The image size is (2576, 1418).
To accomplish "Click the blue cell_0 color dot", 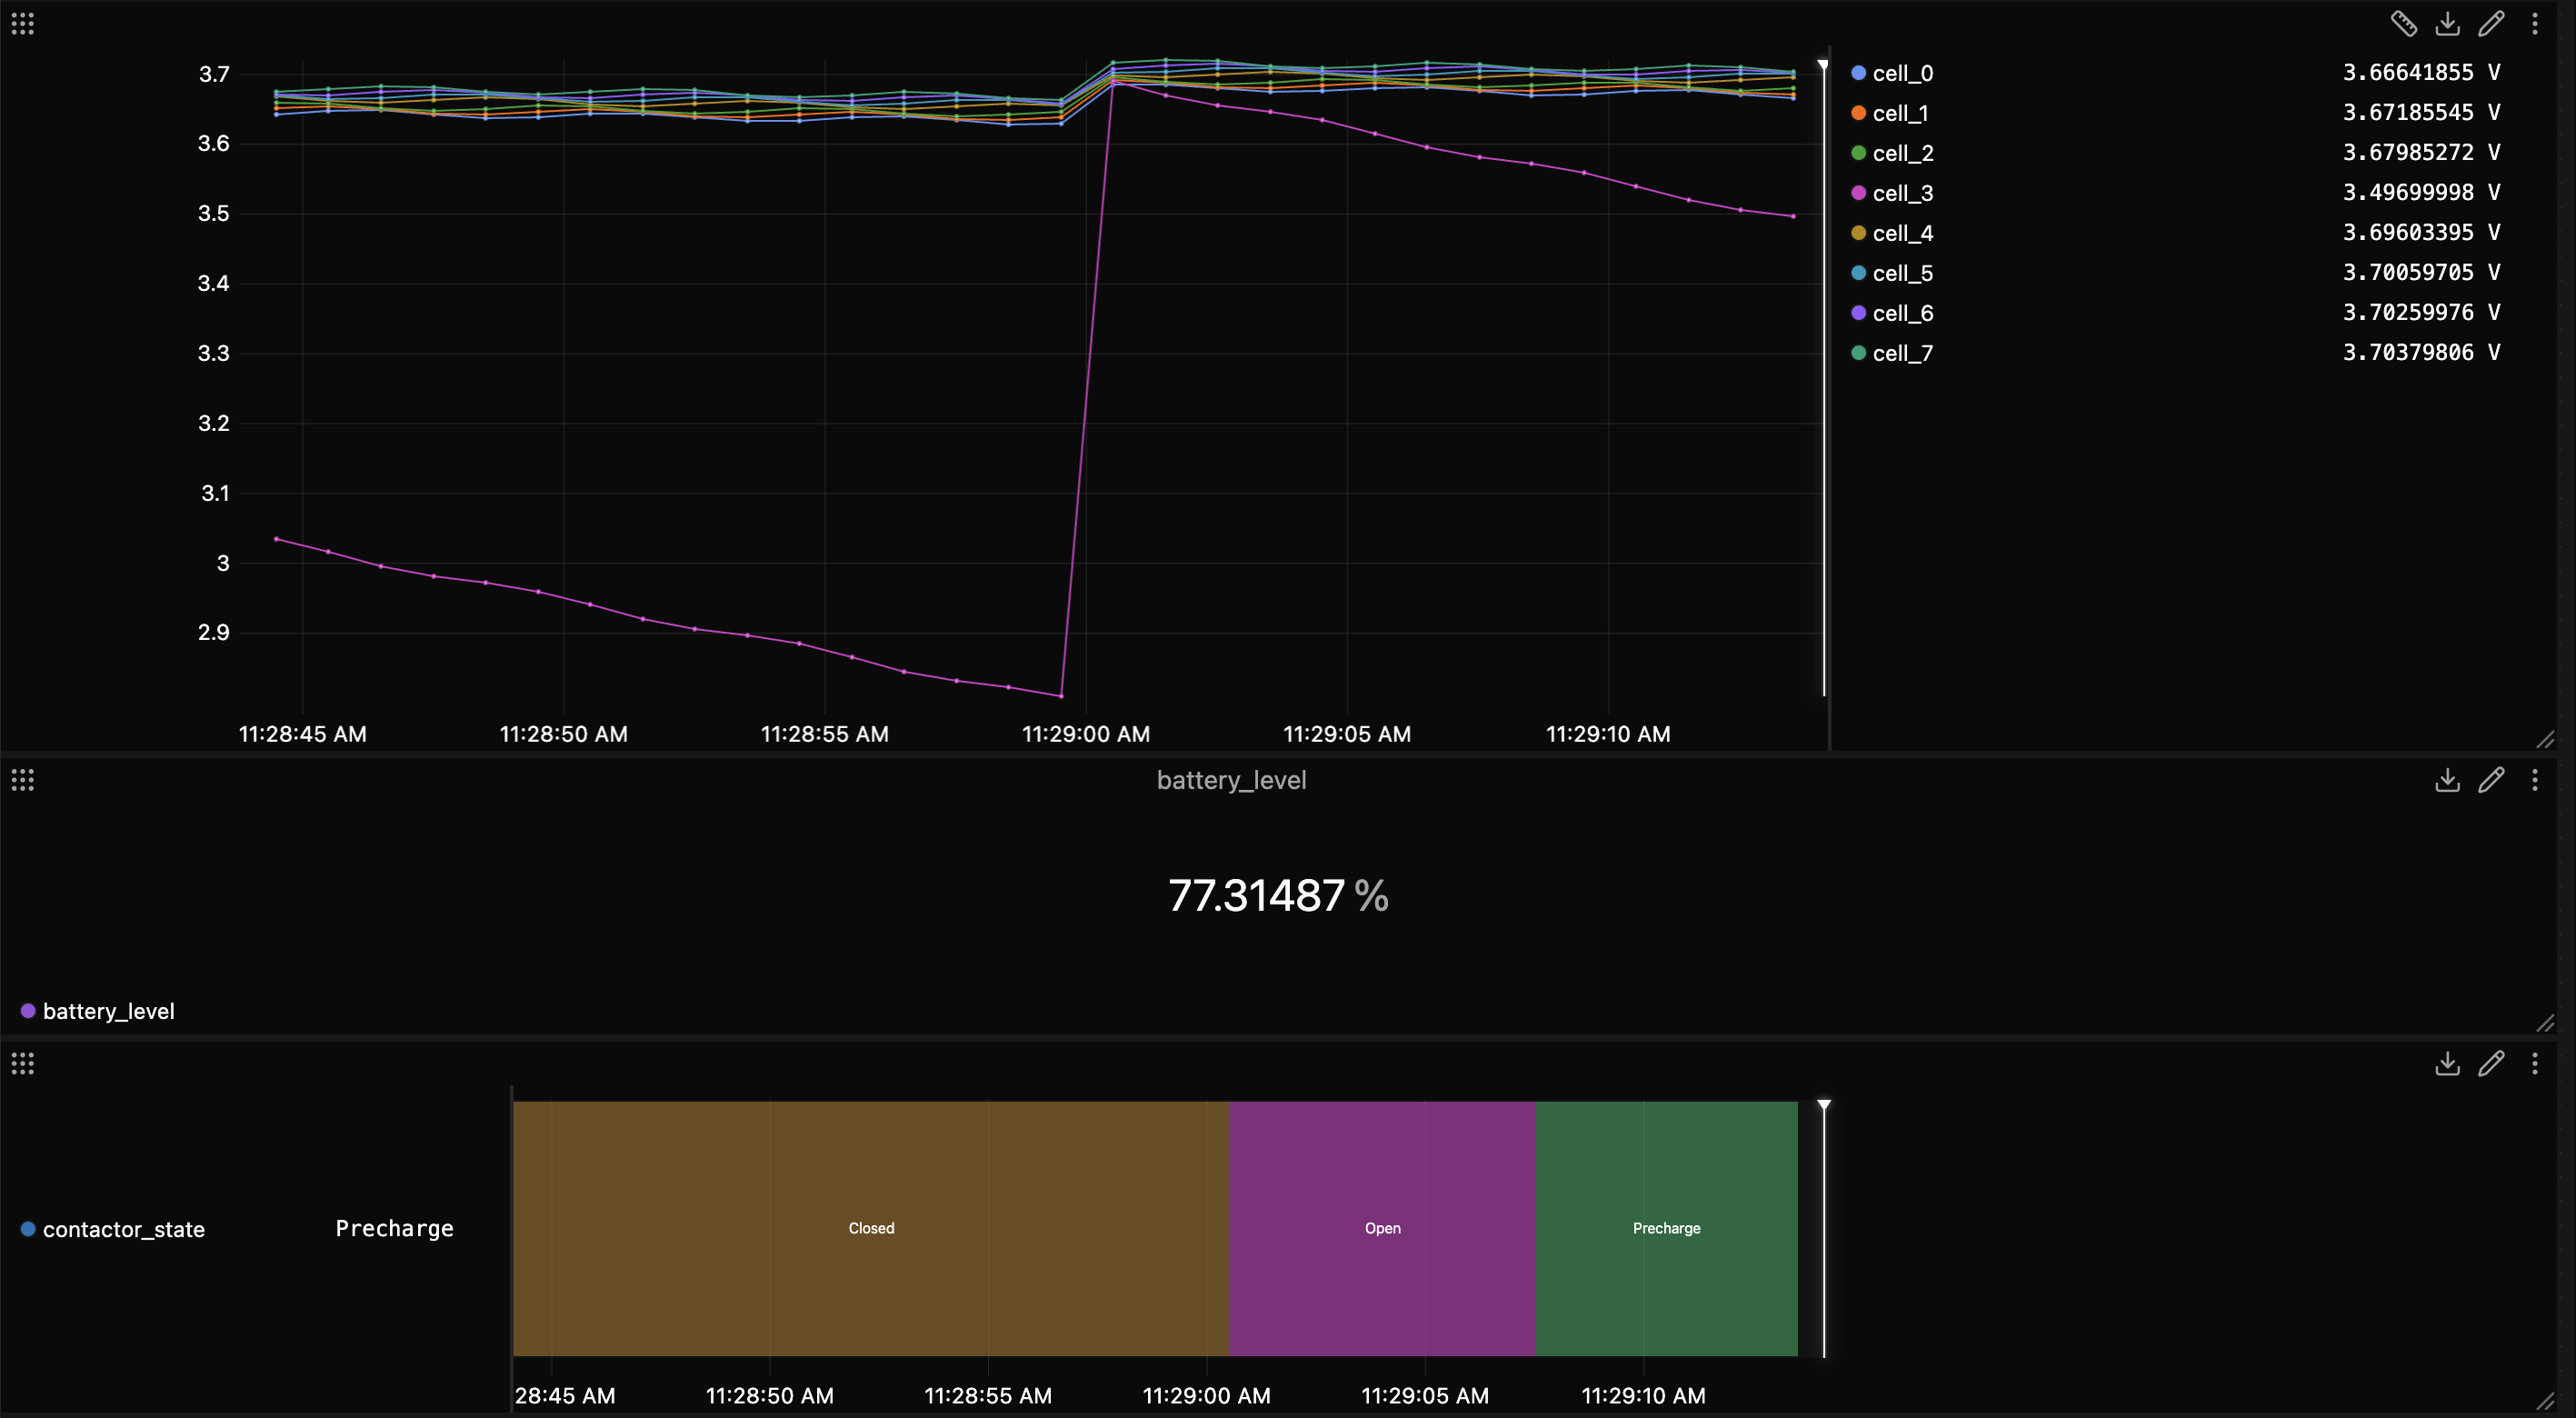I will [x=1858, y=73].
